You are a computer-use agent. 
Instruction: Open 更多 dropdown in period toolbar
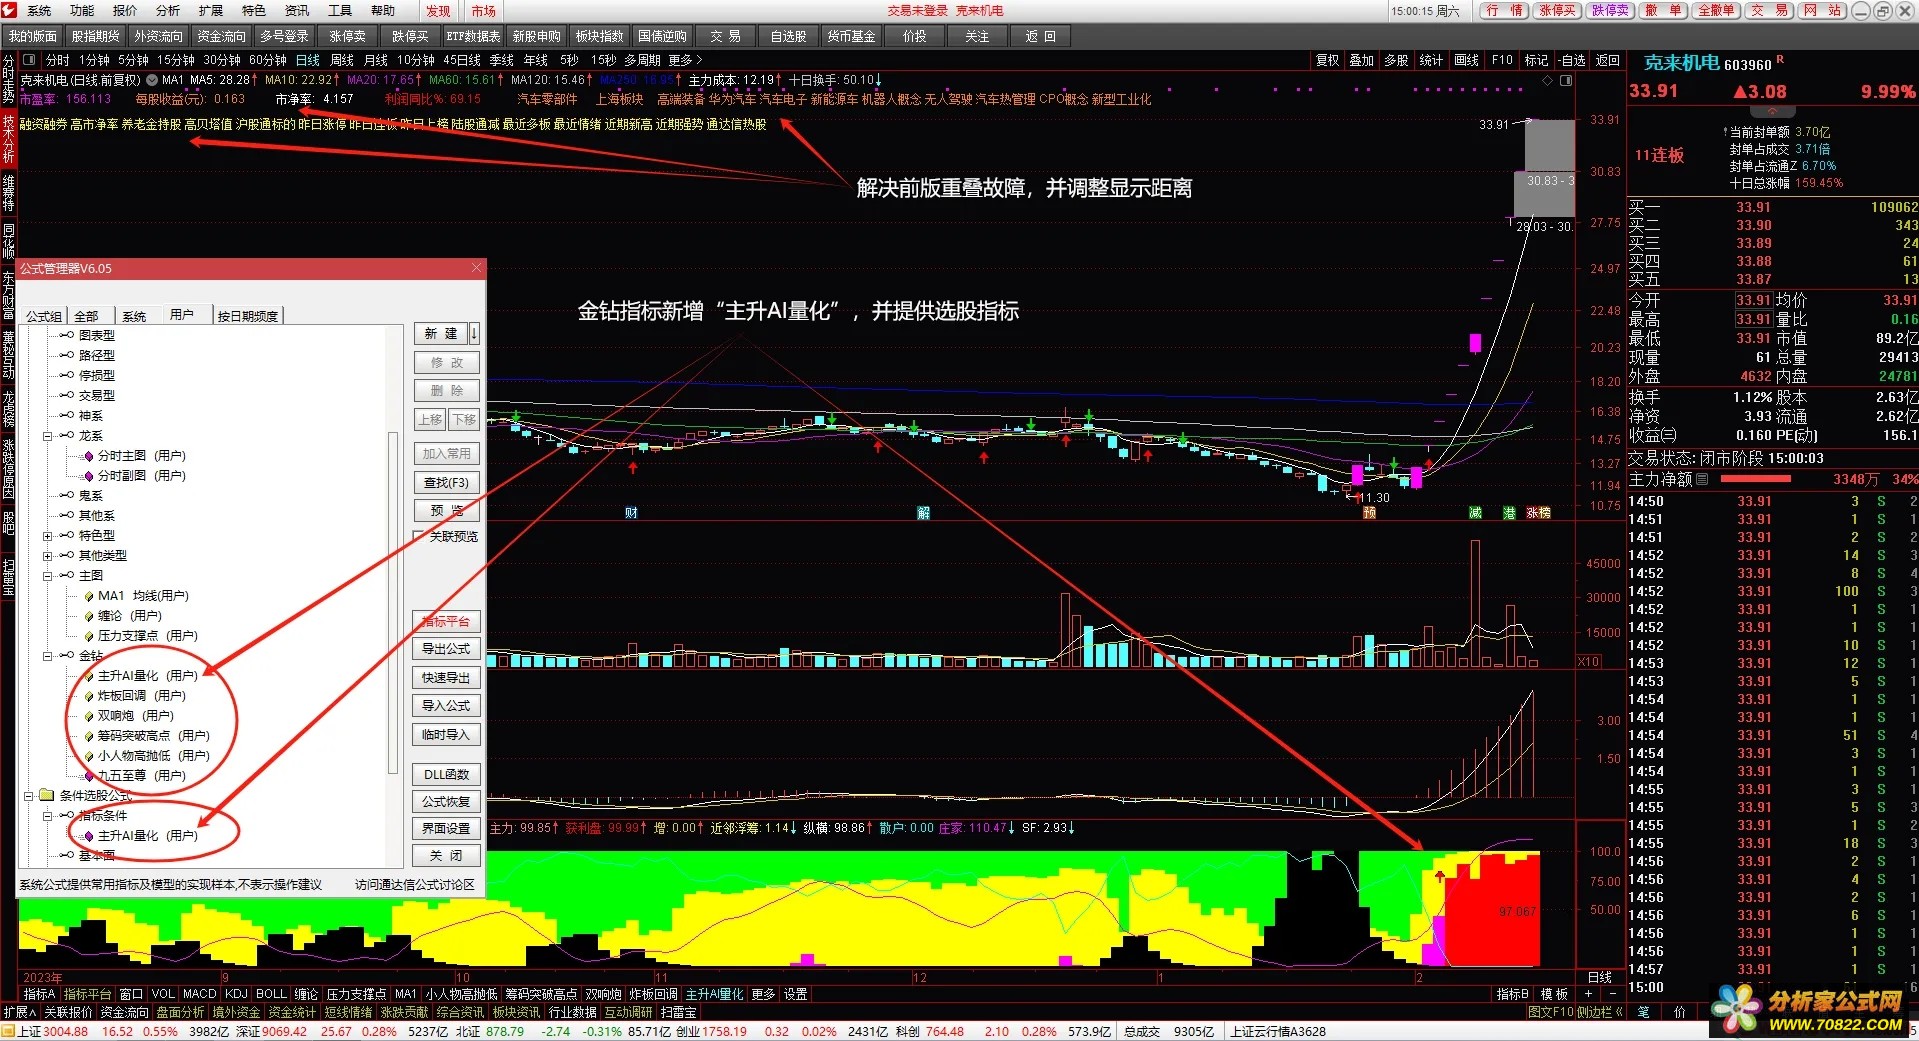[685, 60]
